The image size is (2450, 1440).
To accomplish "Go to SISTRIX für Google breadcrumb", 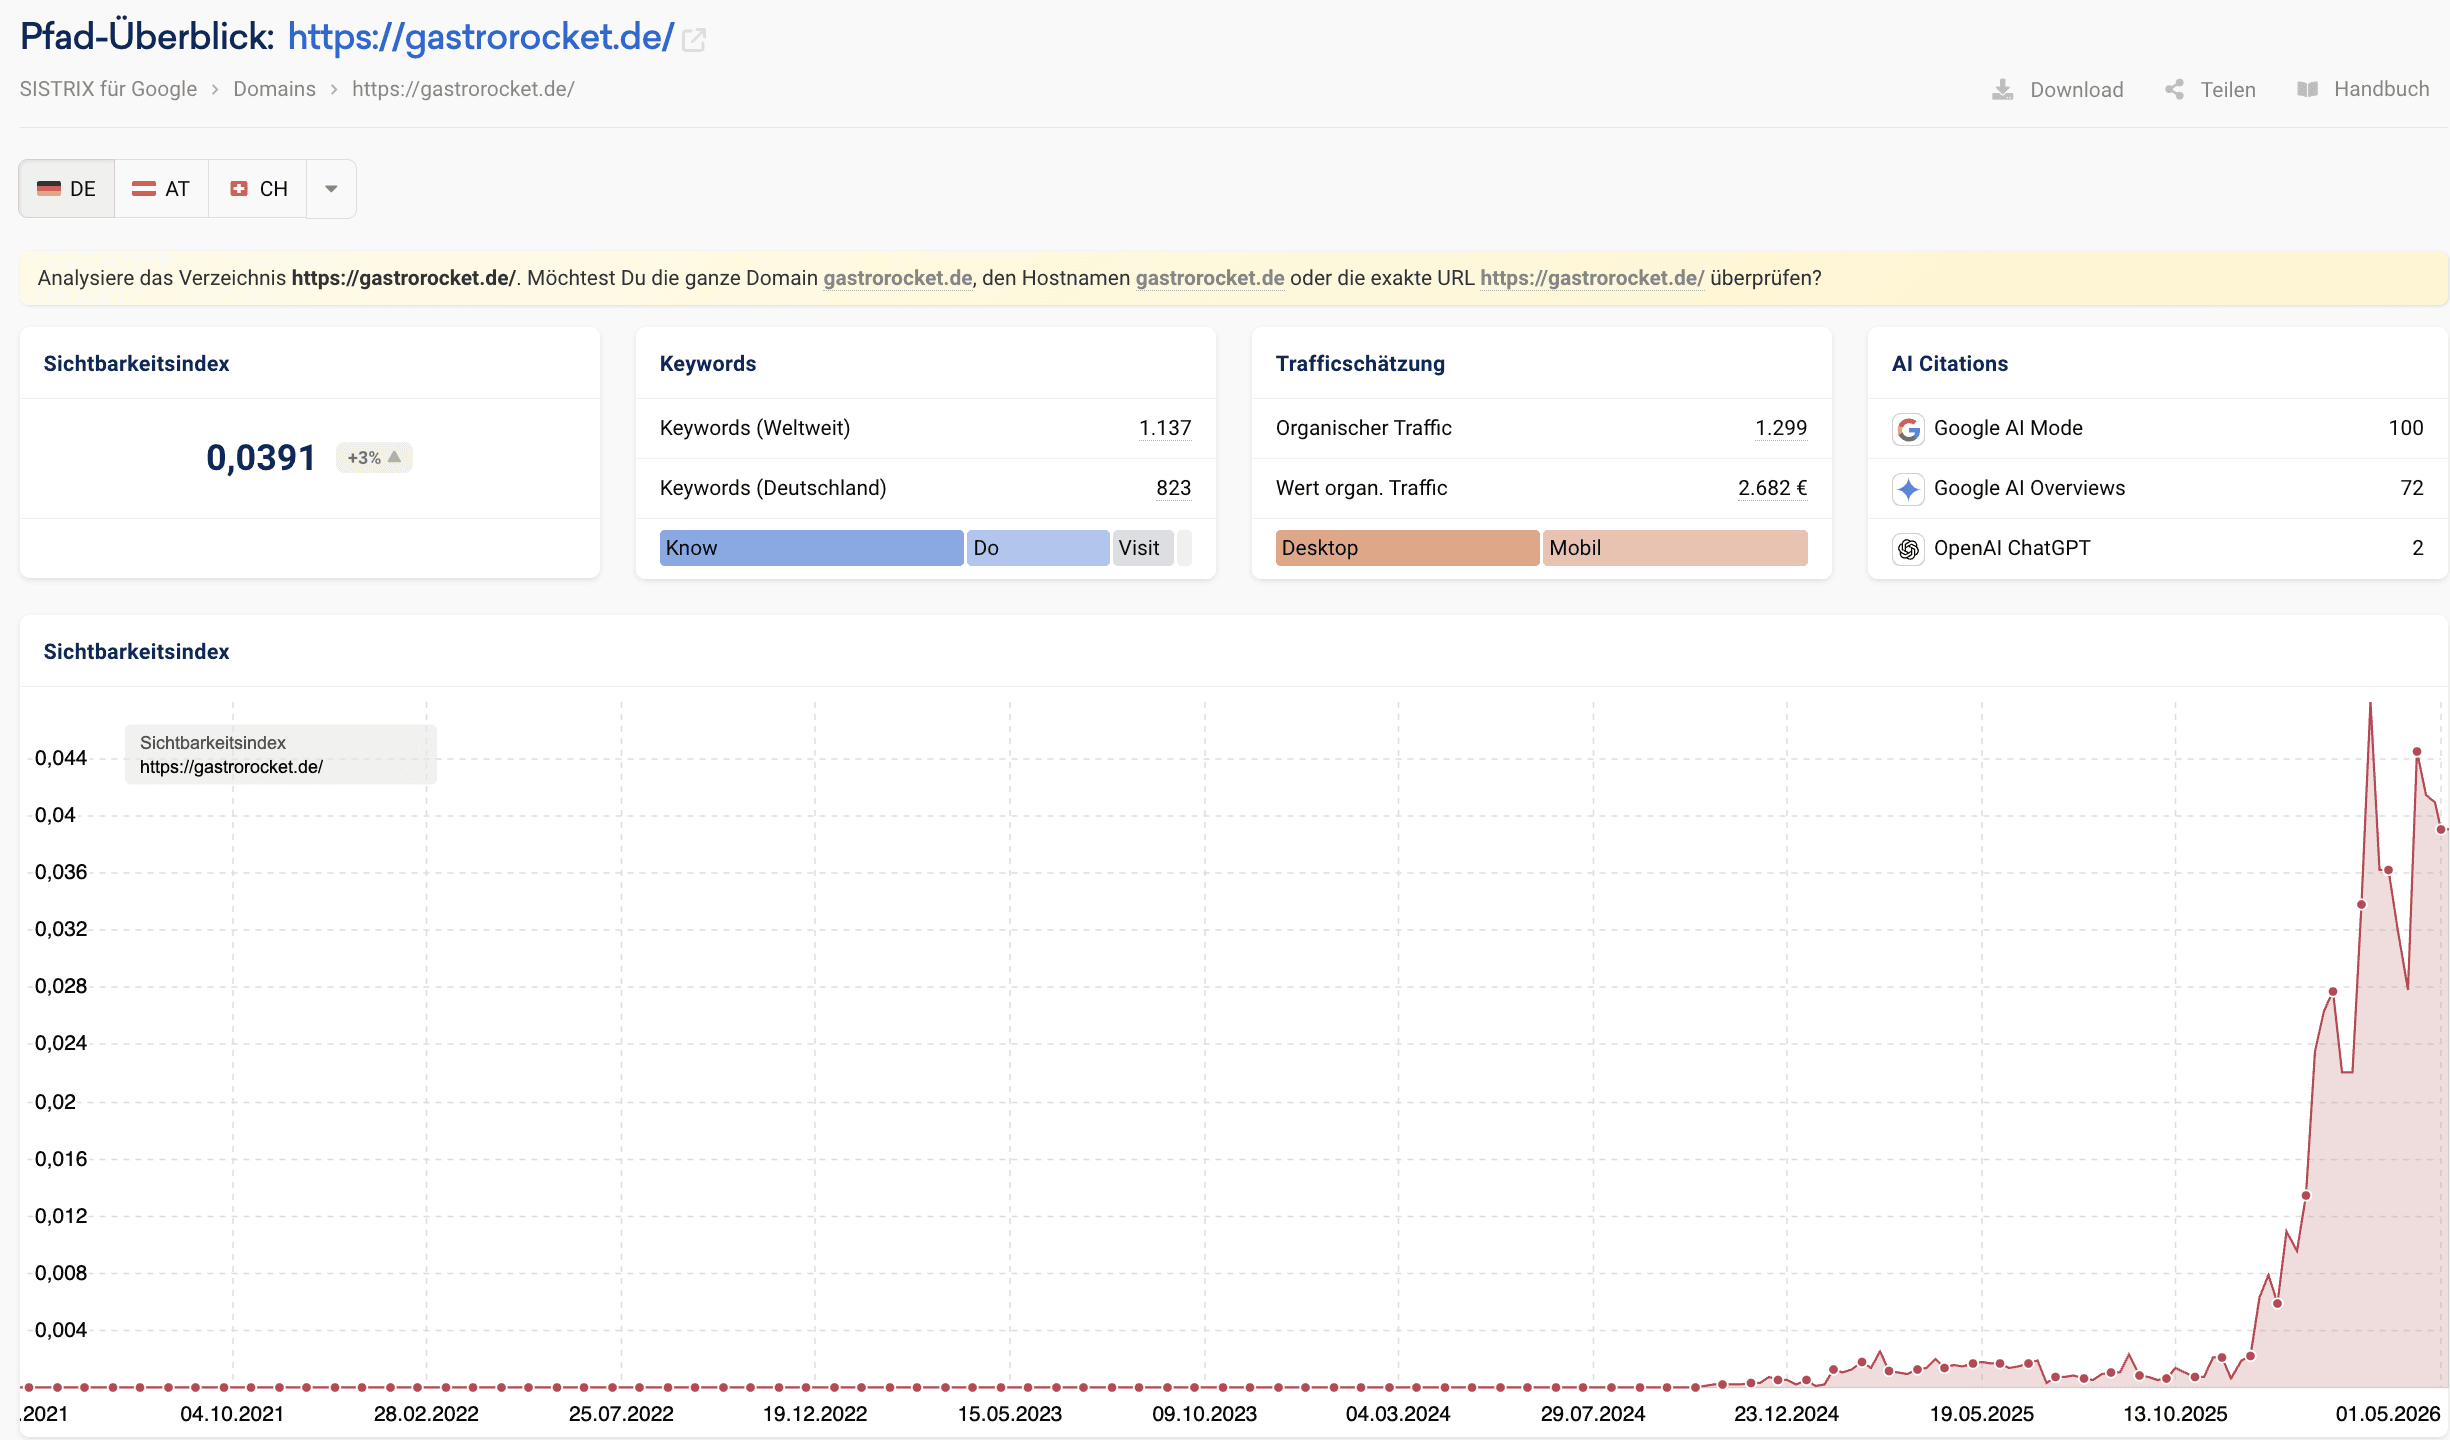I will coord(109,89).
